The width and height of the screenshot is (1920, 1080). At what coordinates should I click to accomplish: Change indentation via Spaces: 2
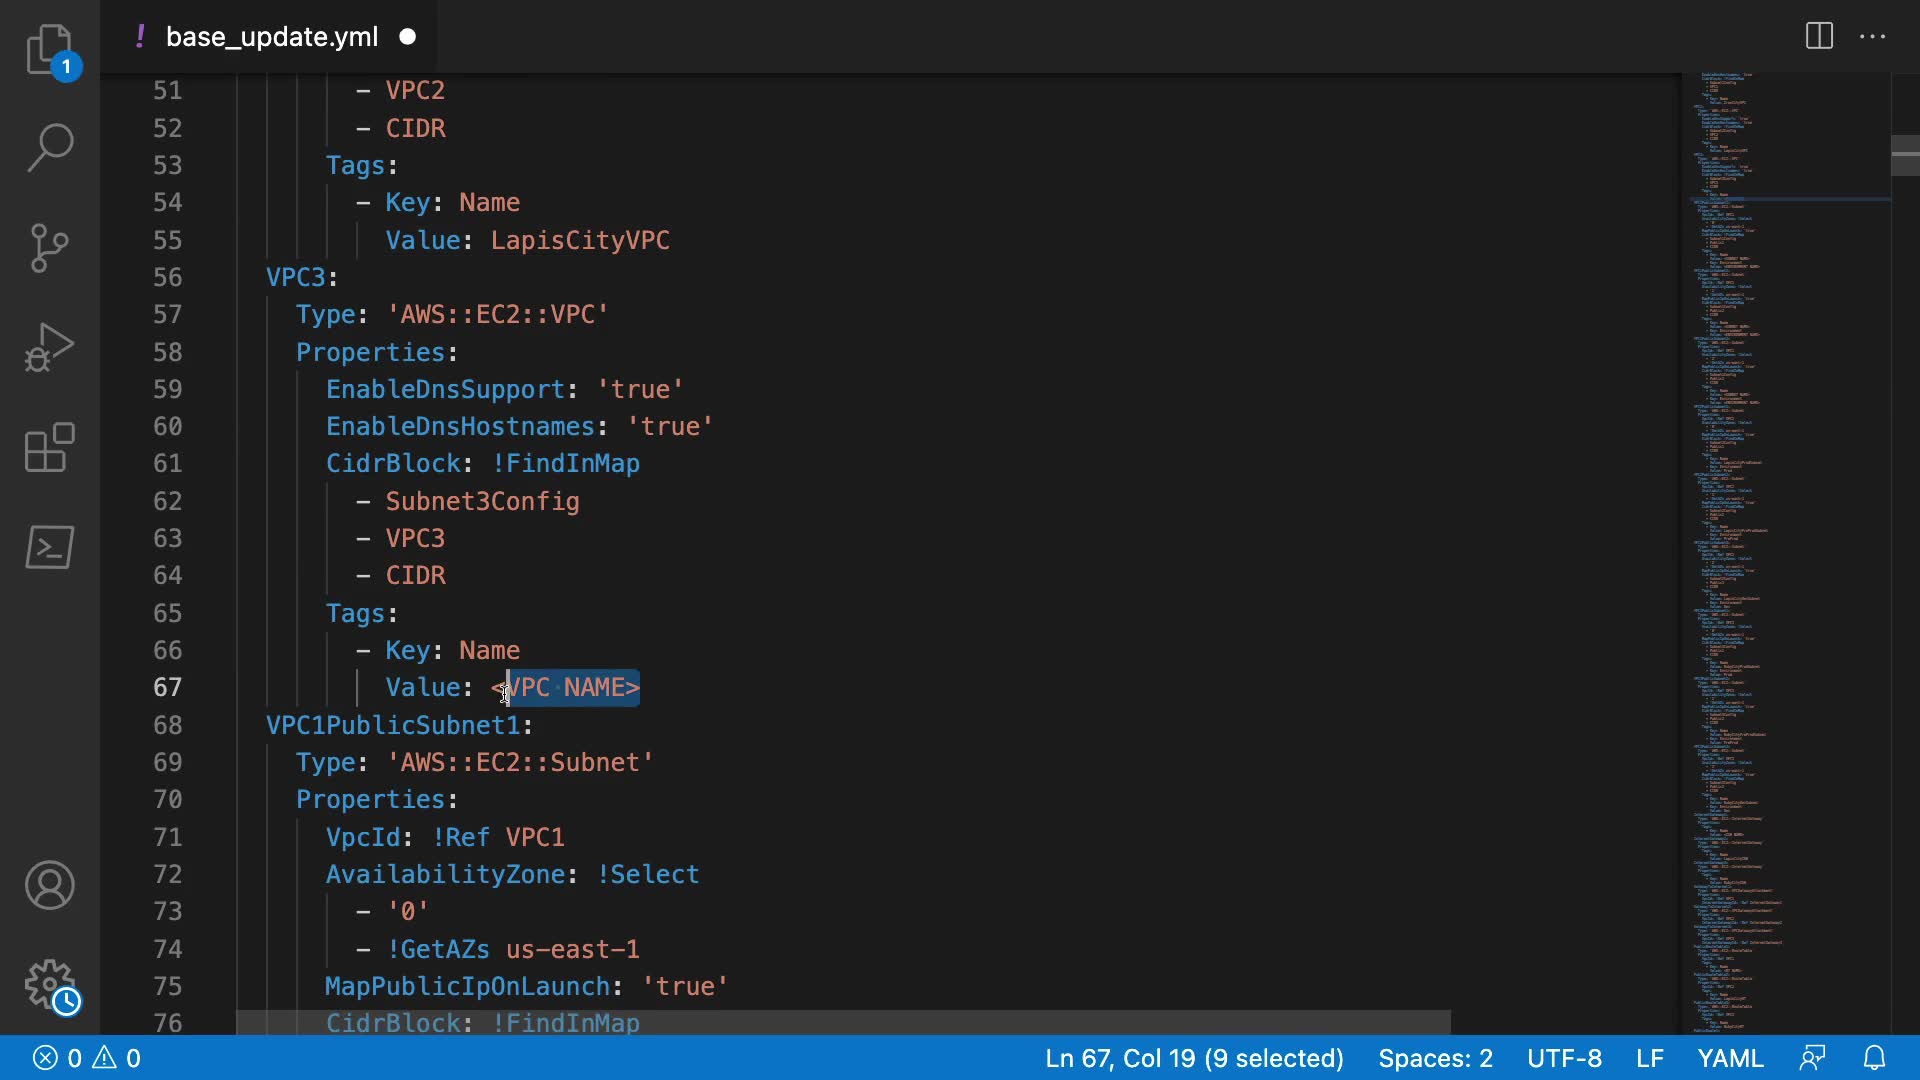1435,1058
